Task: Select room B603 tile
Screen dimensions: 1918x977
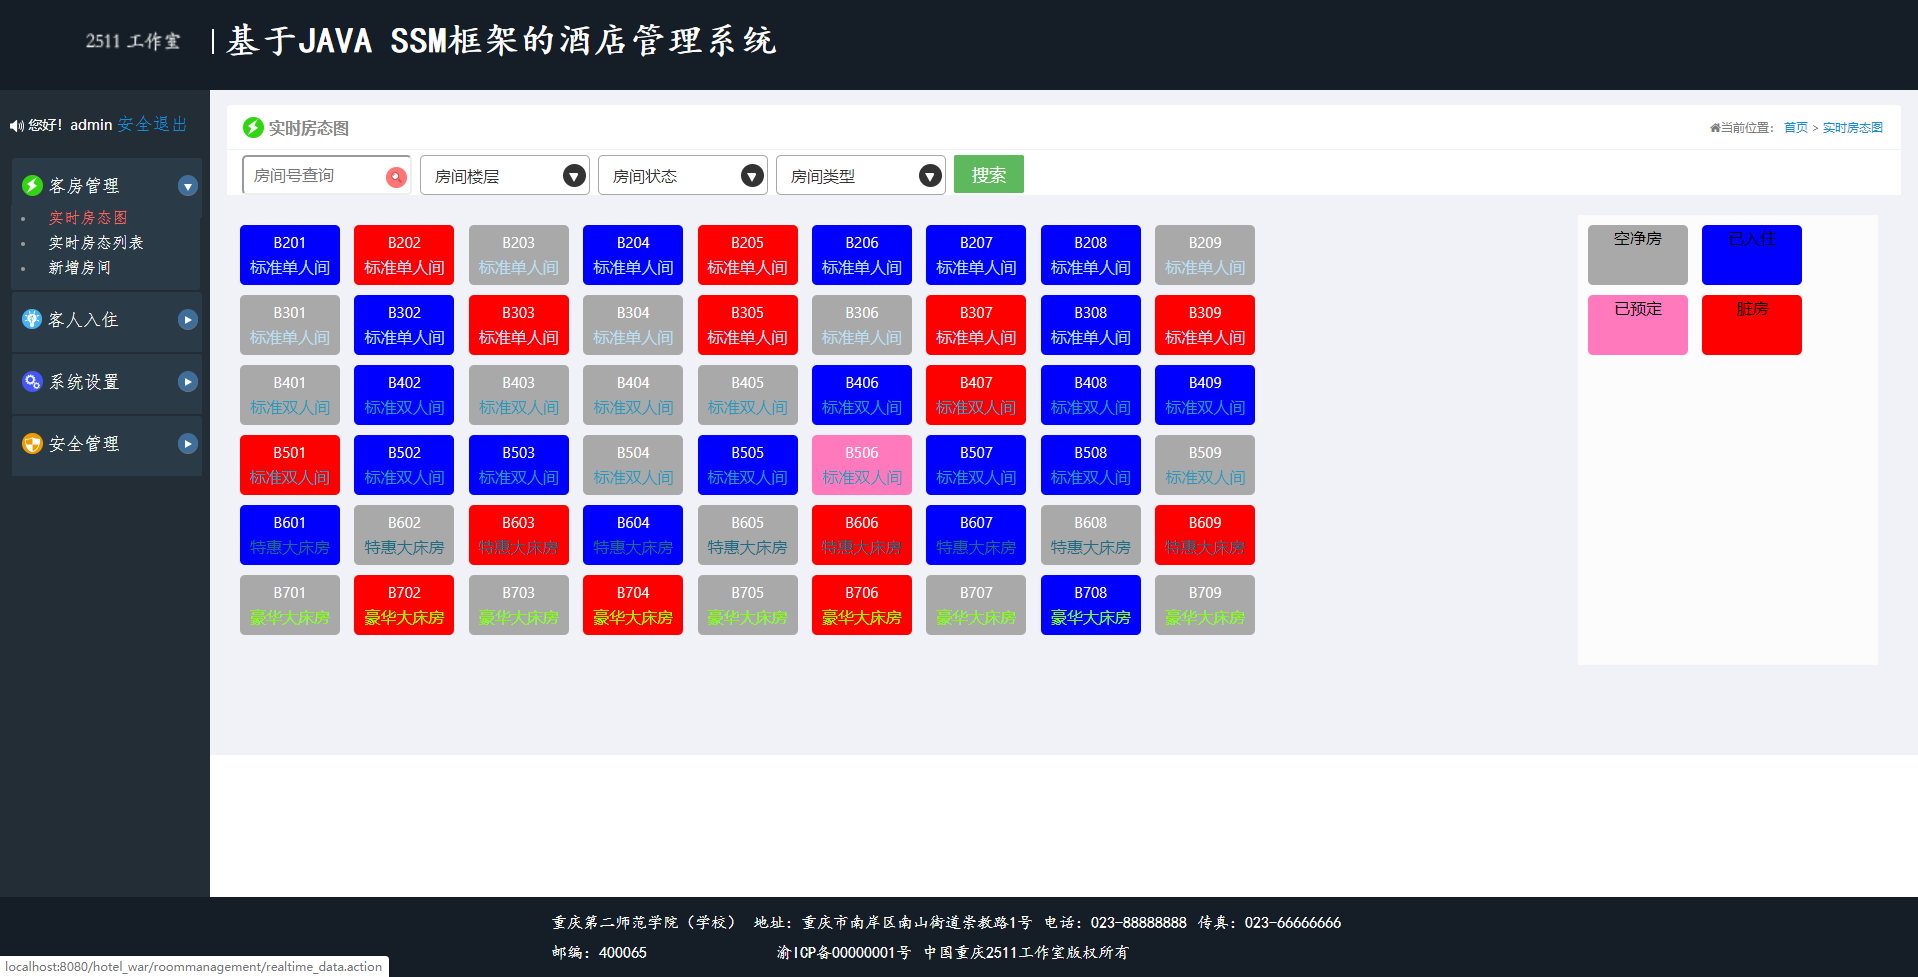Action: coord(519,535)
